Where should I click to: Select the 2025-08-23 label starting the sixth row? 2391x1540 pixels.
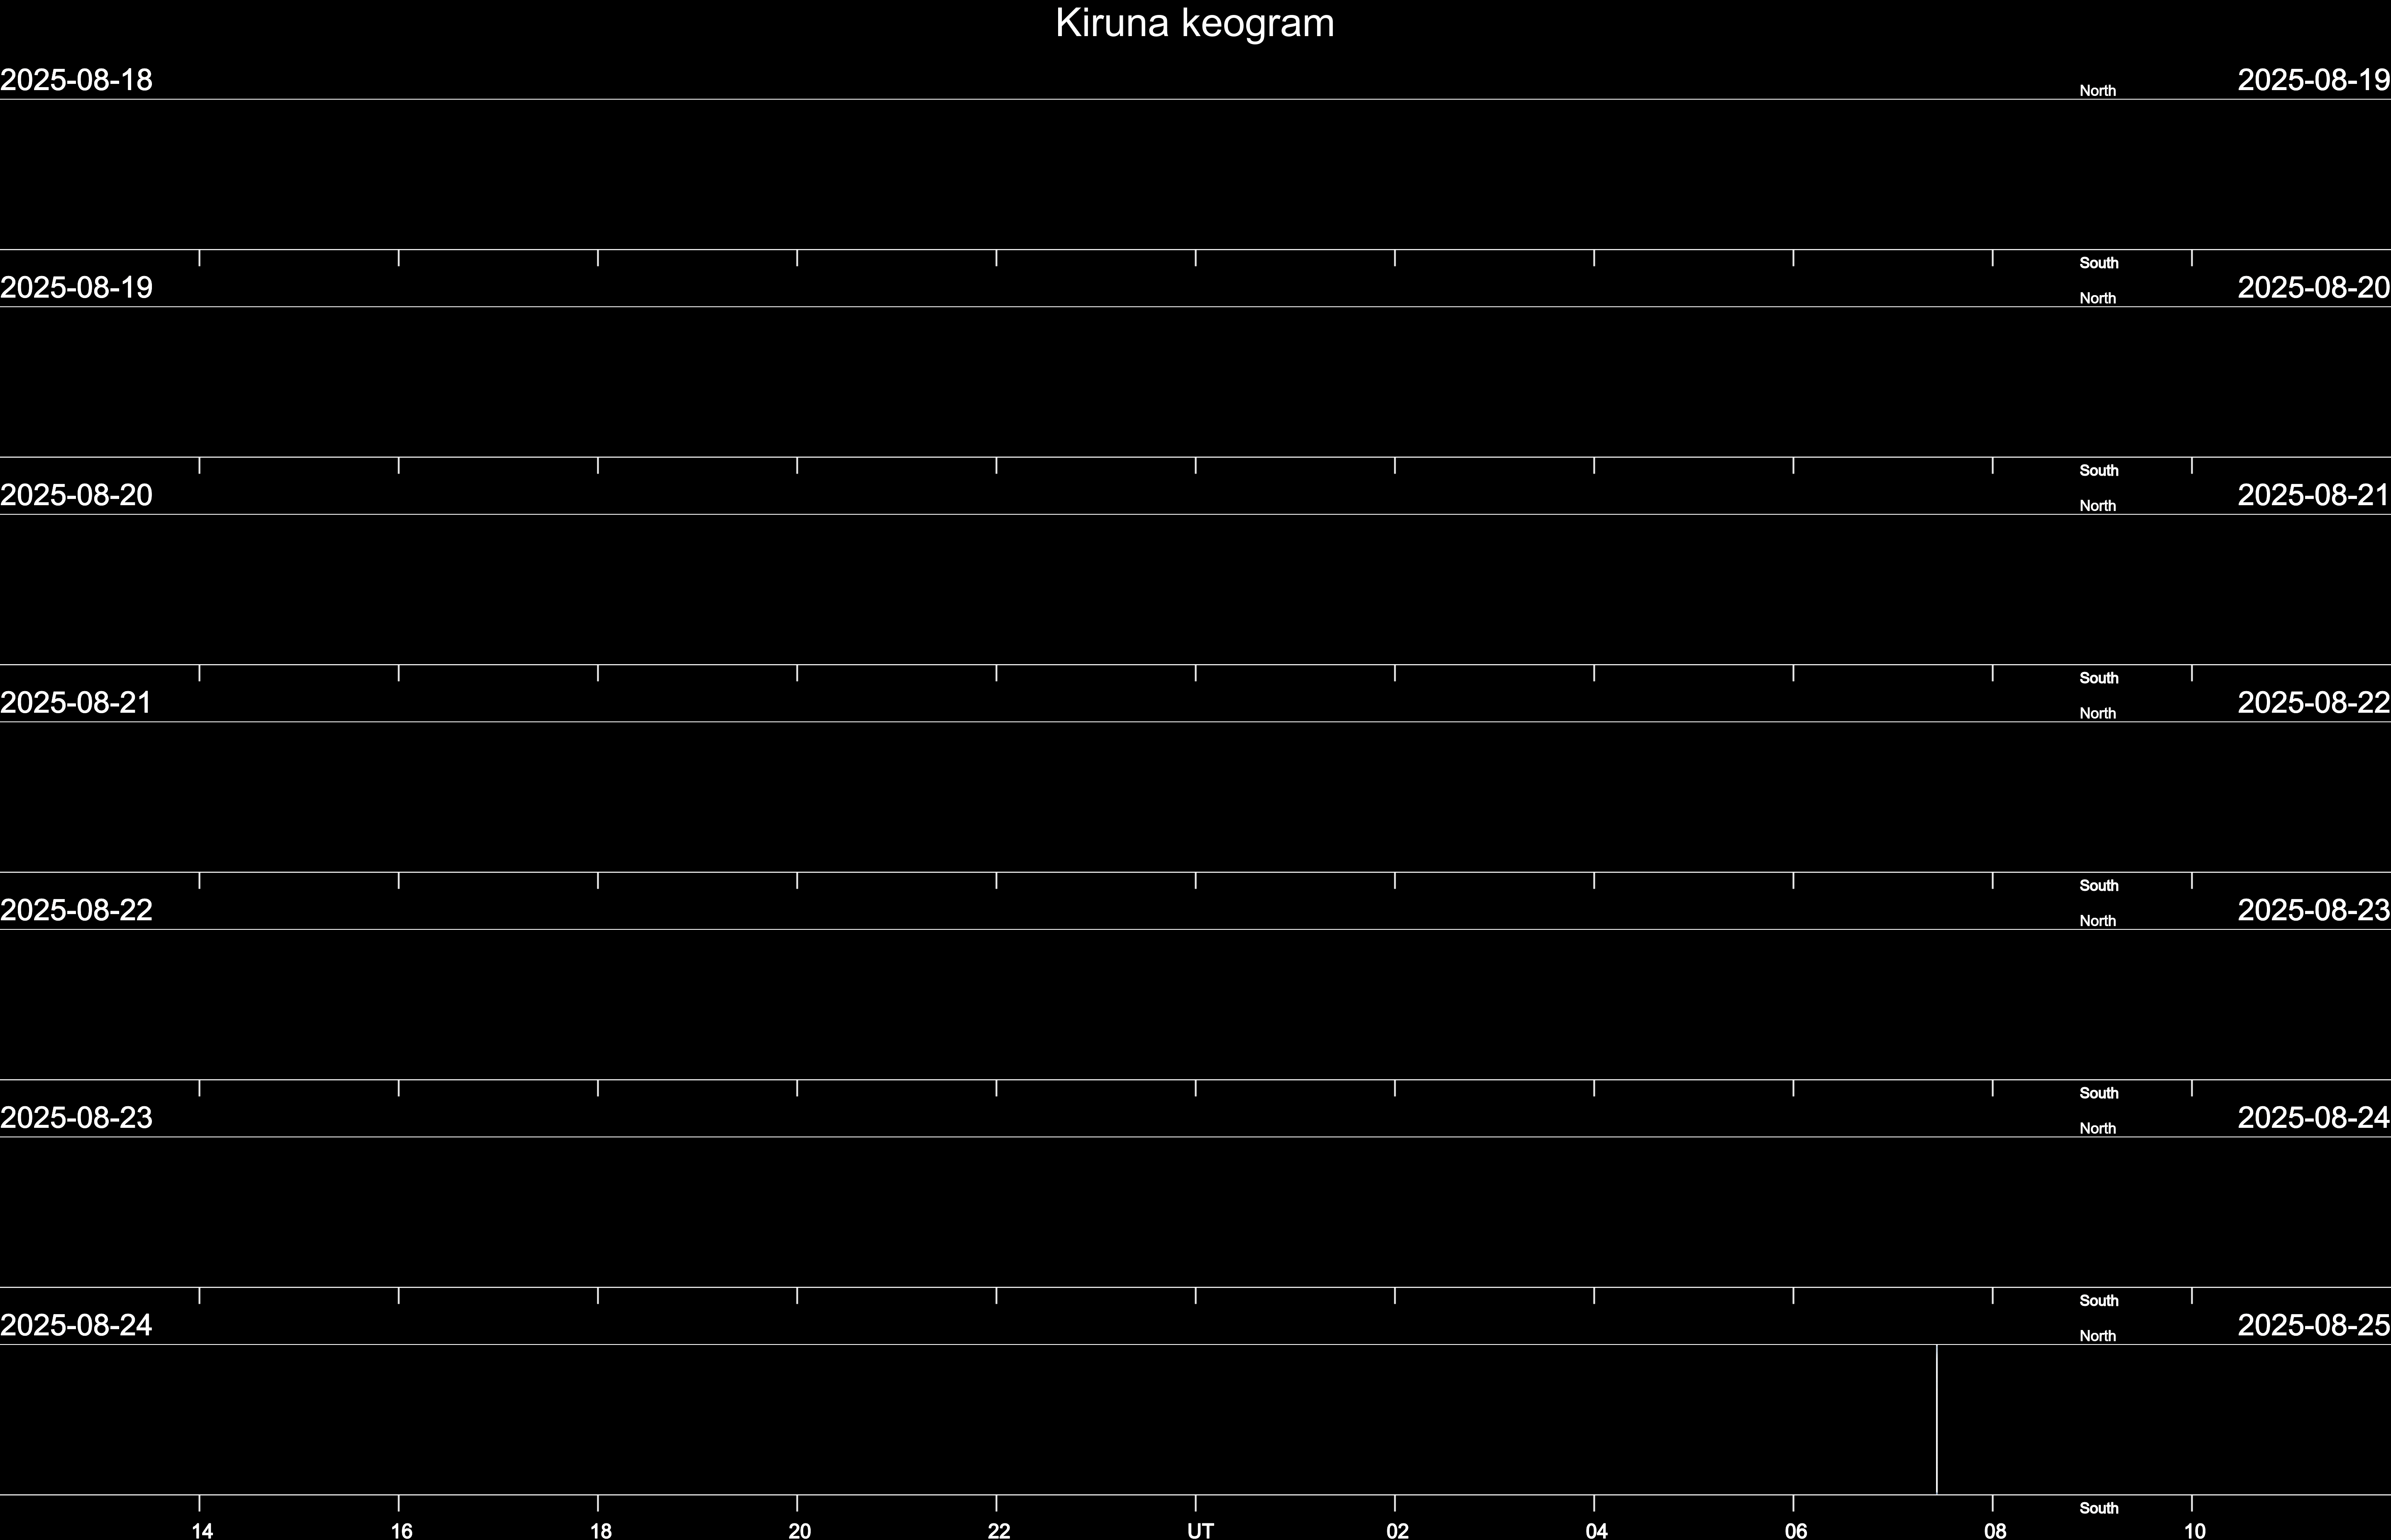pos(76,1118)
